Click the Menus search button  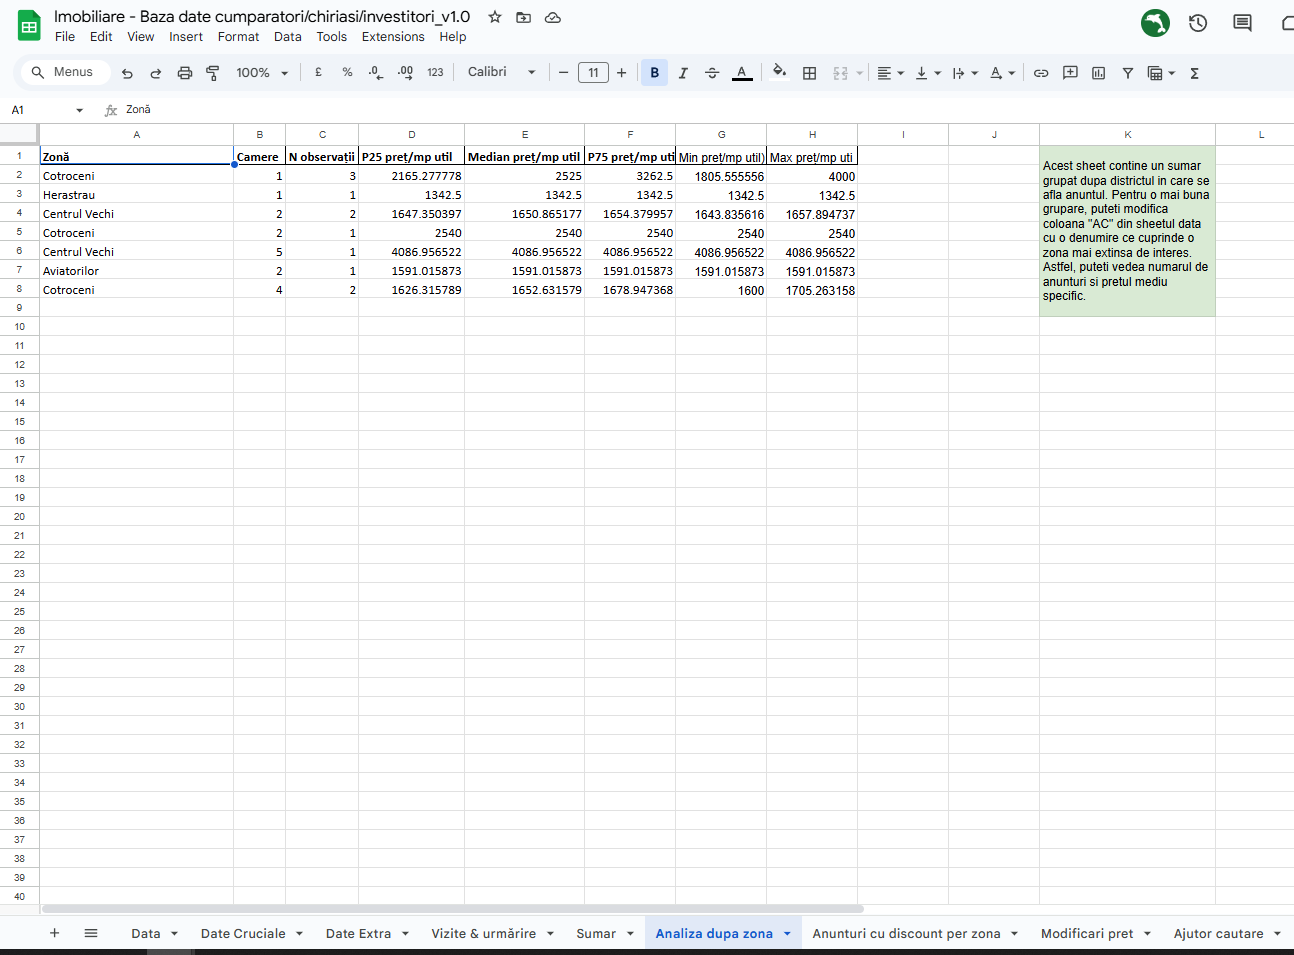[x=63, y=72]
